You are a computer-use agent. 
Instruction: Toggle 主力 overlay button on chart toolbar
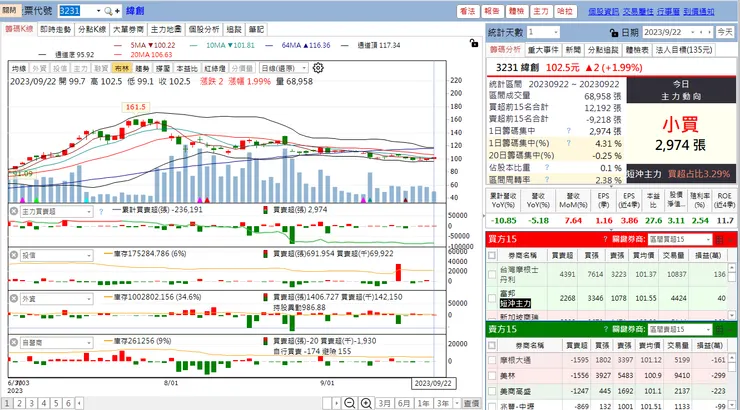coord(81,68)
